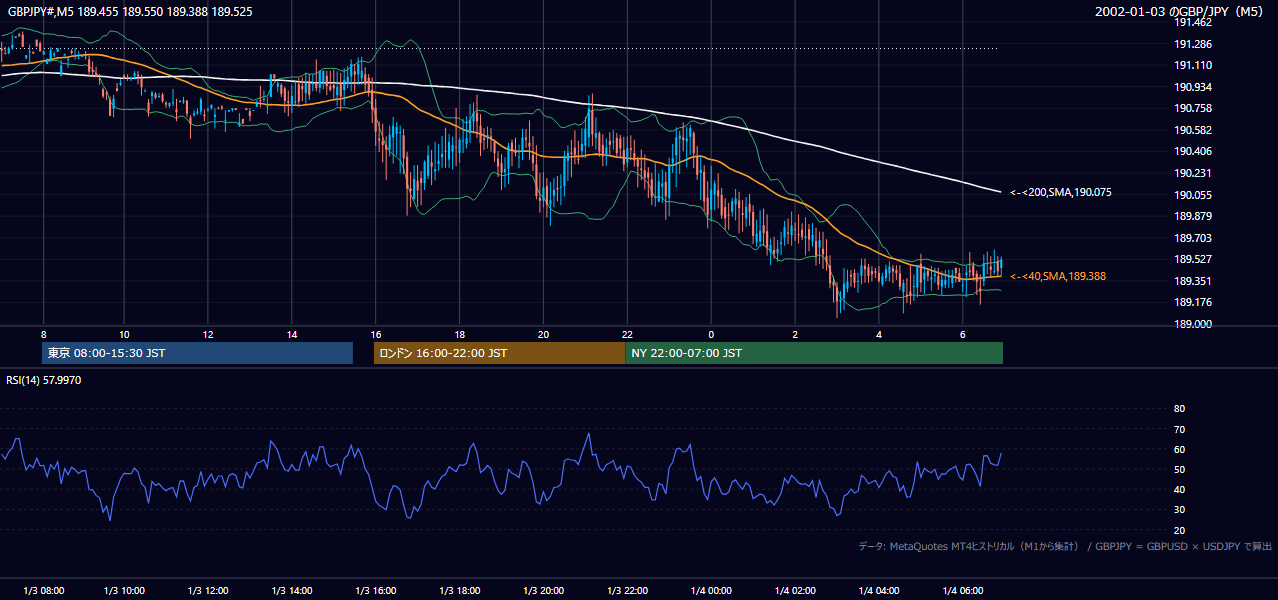Click the MetaQuotes MT4 data source footnote

pyautogui.click(x=1065, y=546)
